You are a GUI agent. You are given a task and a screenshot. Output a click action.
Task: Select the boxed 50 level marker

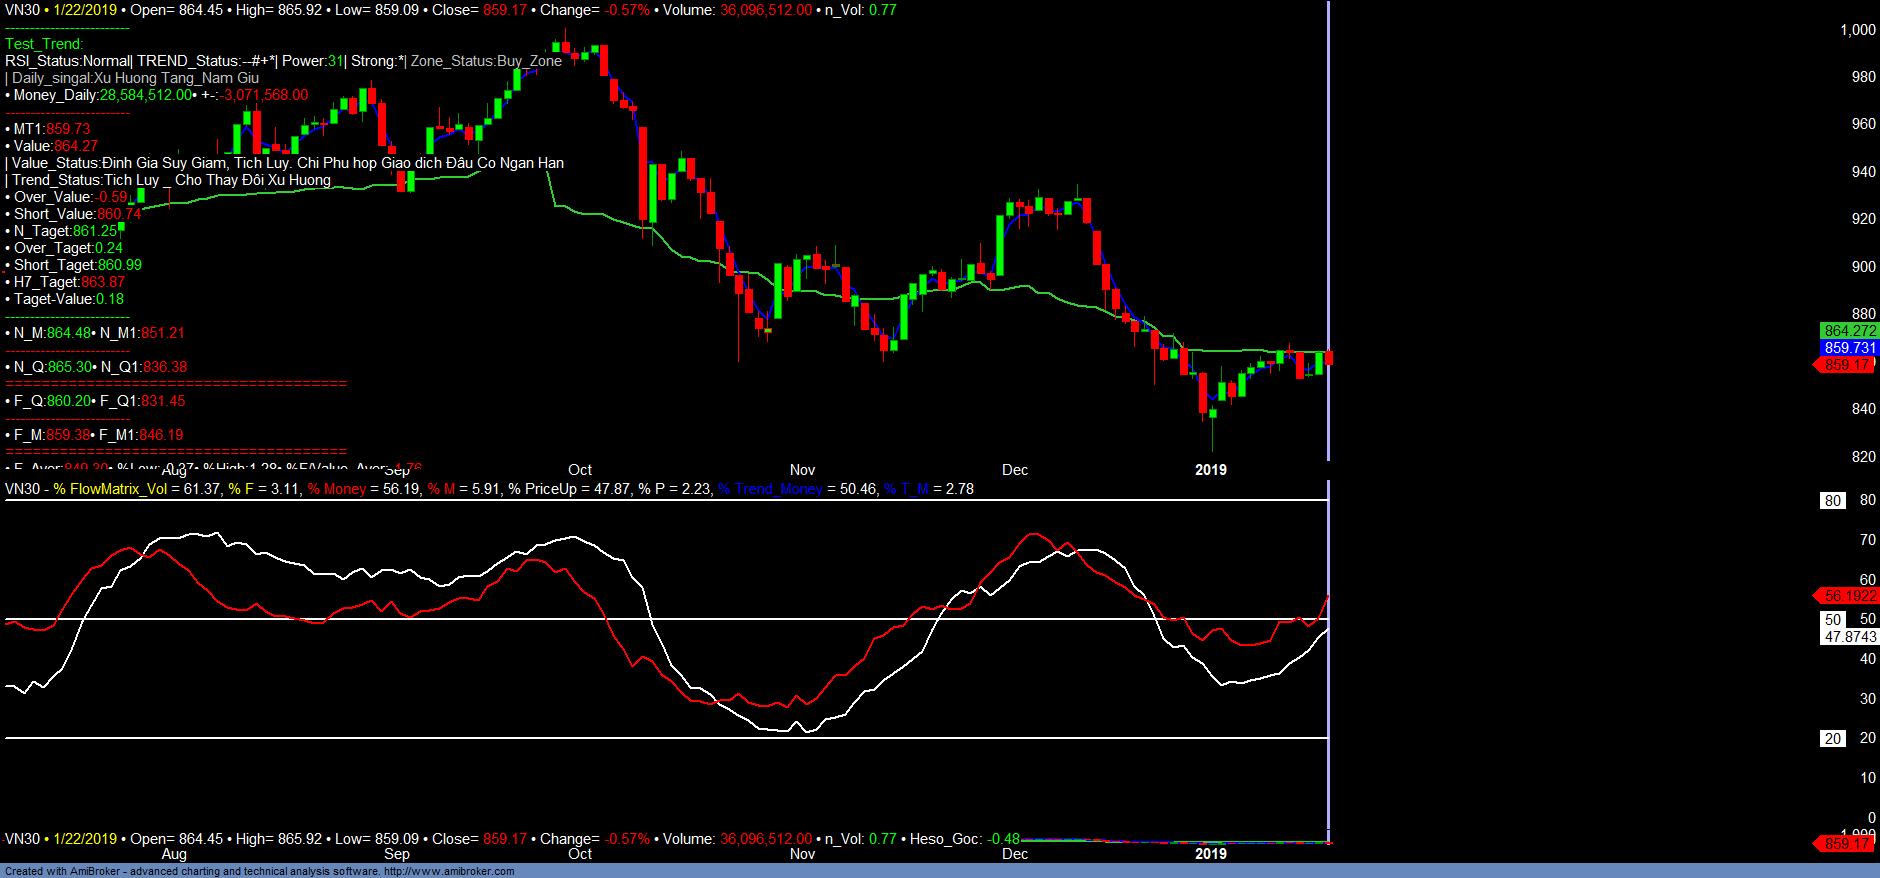(1832, 620)
